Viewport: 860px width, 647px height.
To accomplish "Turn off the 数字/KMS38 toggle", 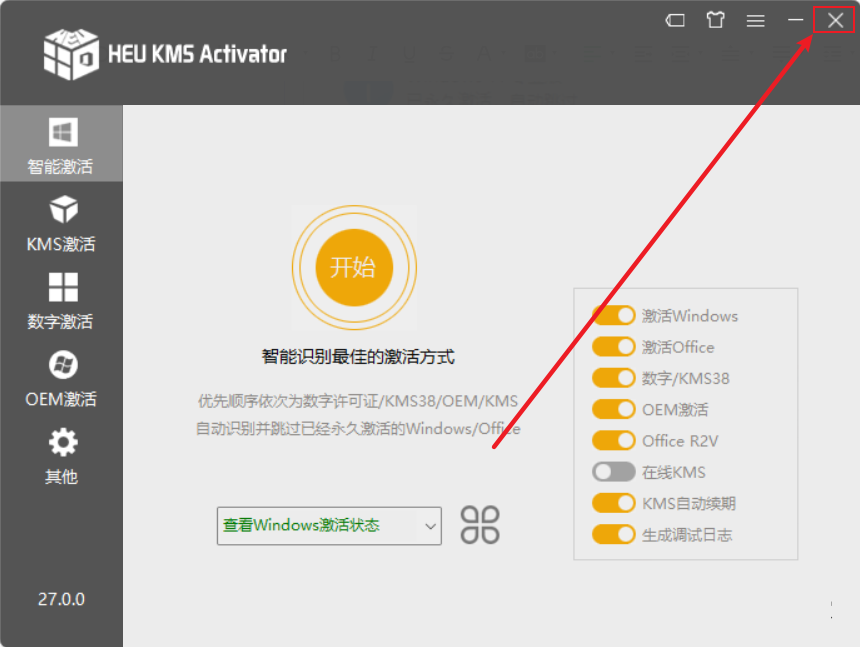I will [x=613, y=378].
